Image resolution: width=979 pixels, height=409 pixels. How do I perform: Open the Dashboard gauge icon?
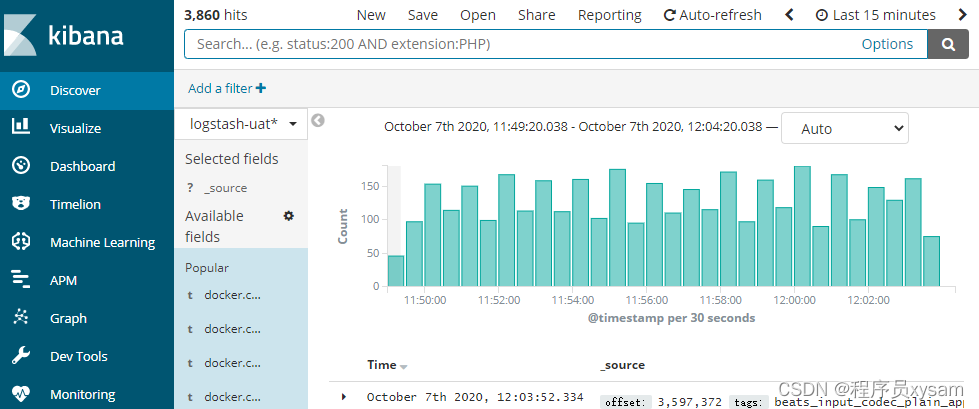[x=21, y=165]
